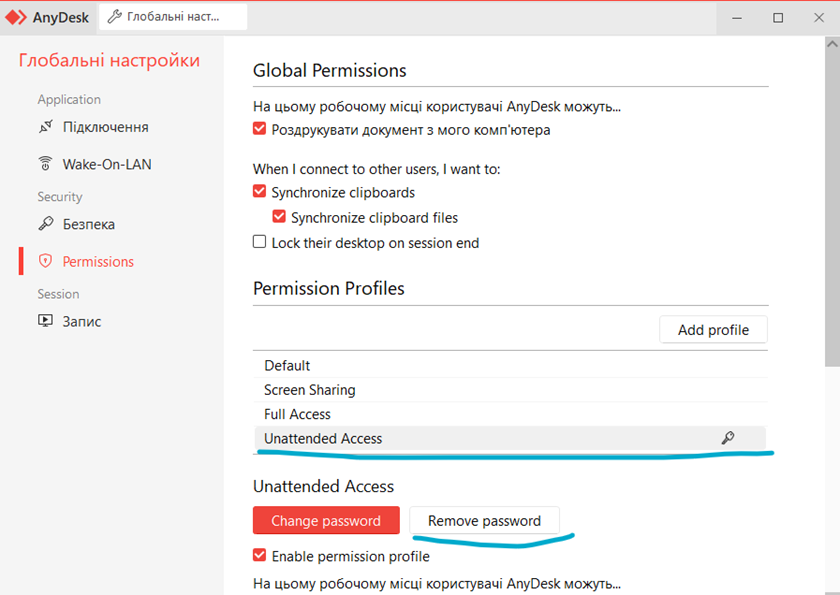The image size is (840, 595).
Task: Click the Remove password button
Action: [484, 521]
